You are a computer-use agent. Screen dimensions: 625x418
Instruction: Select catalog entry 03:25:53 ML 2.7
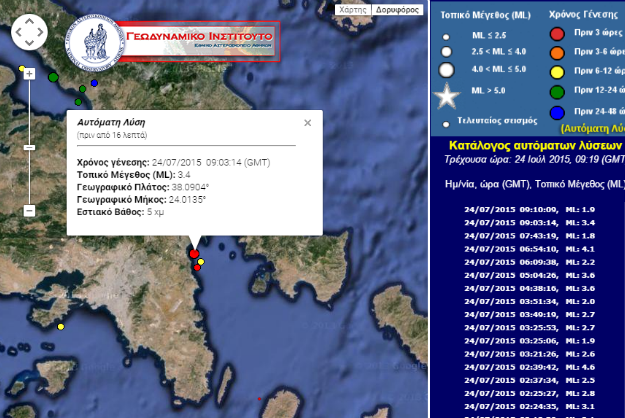(530, 328)
